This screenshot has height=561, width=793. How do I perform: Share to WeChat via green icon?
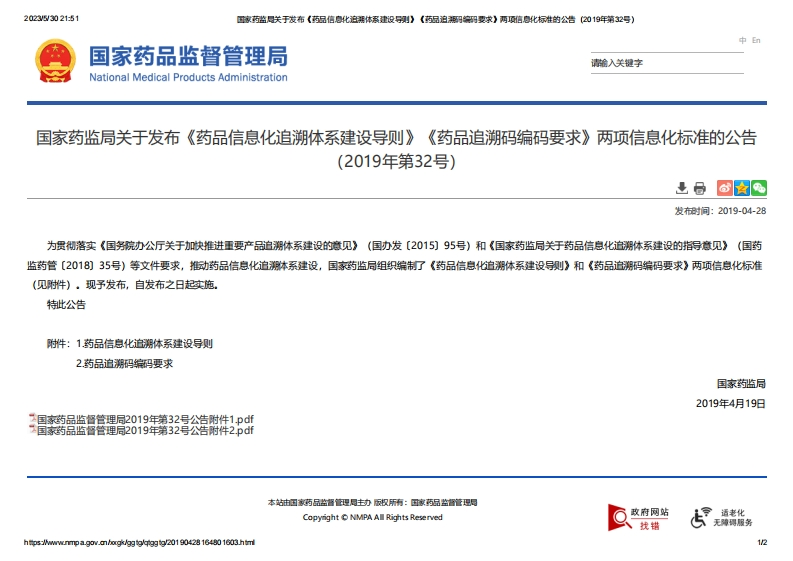759,188
